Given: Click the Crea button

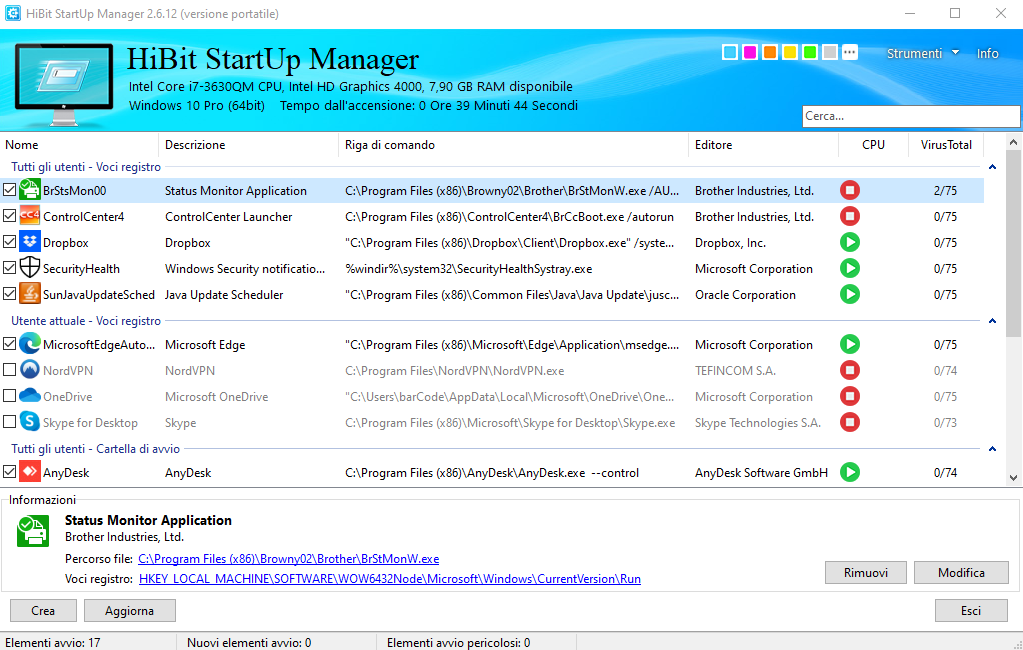Looking at the screenshot, I should click(43, 610).
